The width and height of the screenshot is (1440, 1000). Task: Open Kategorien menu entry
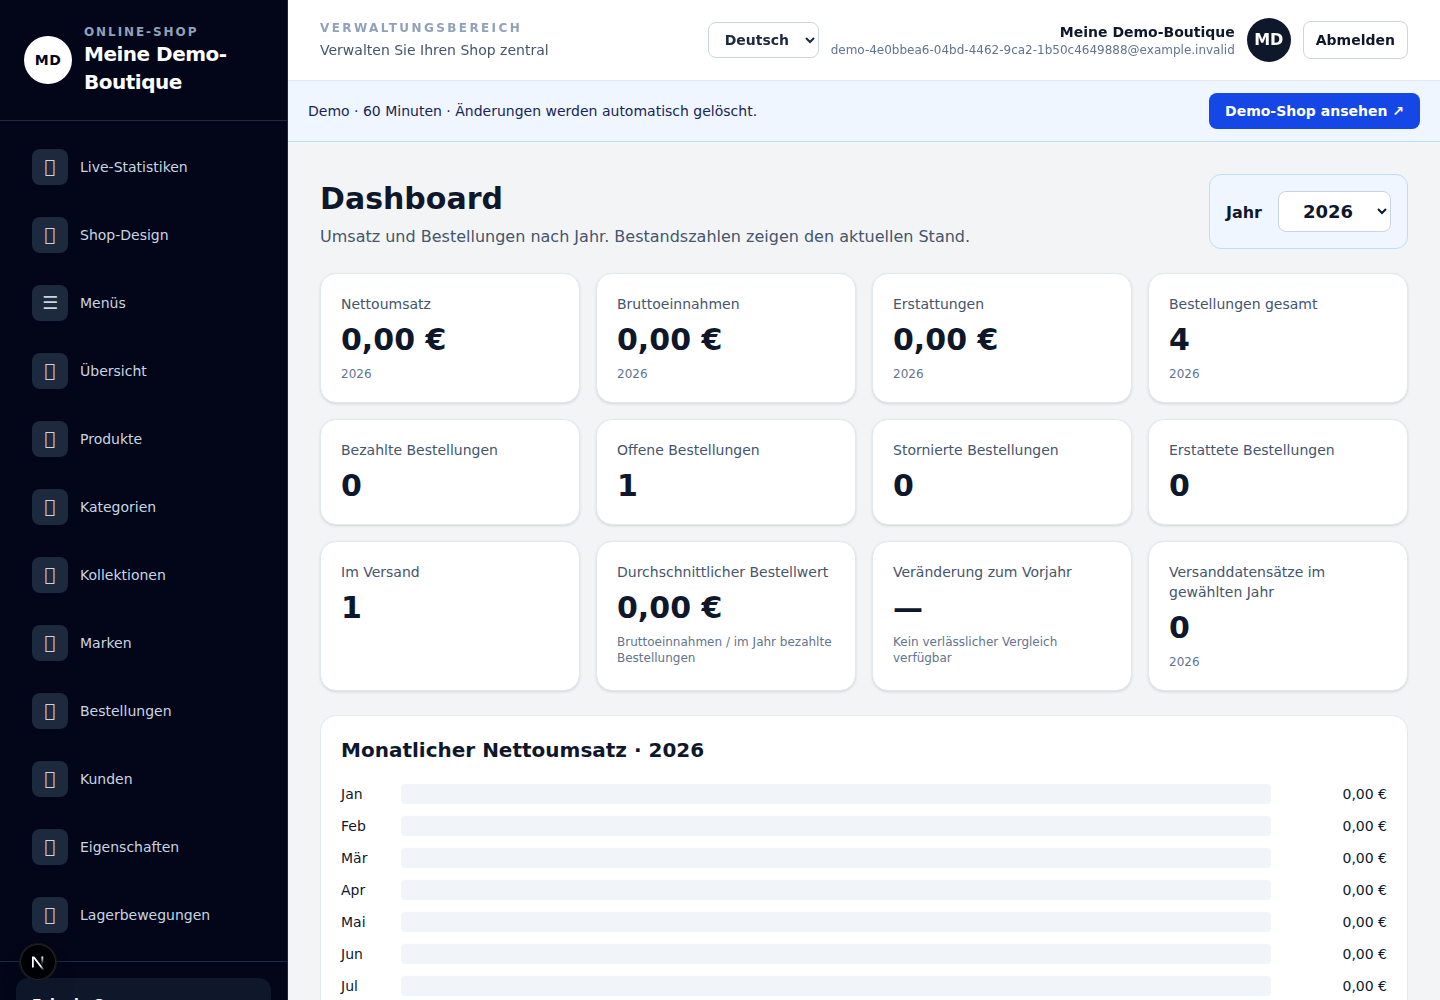[x=144, y=507]
